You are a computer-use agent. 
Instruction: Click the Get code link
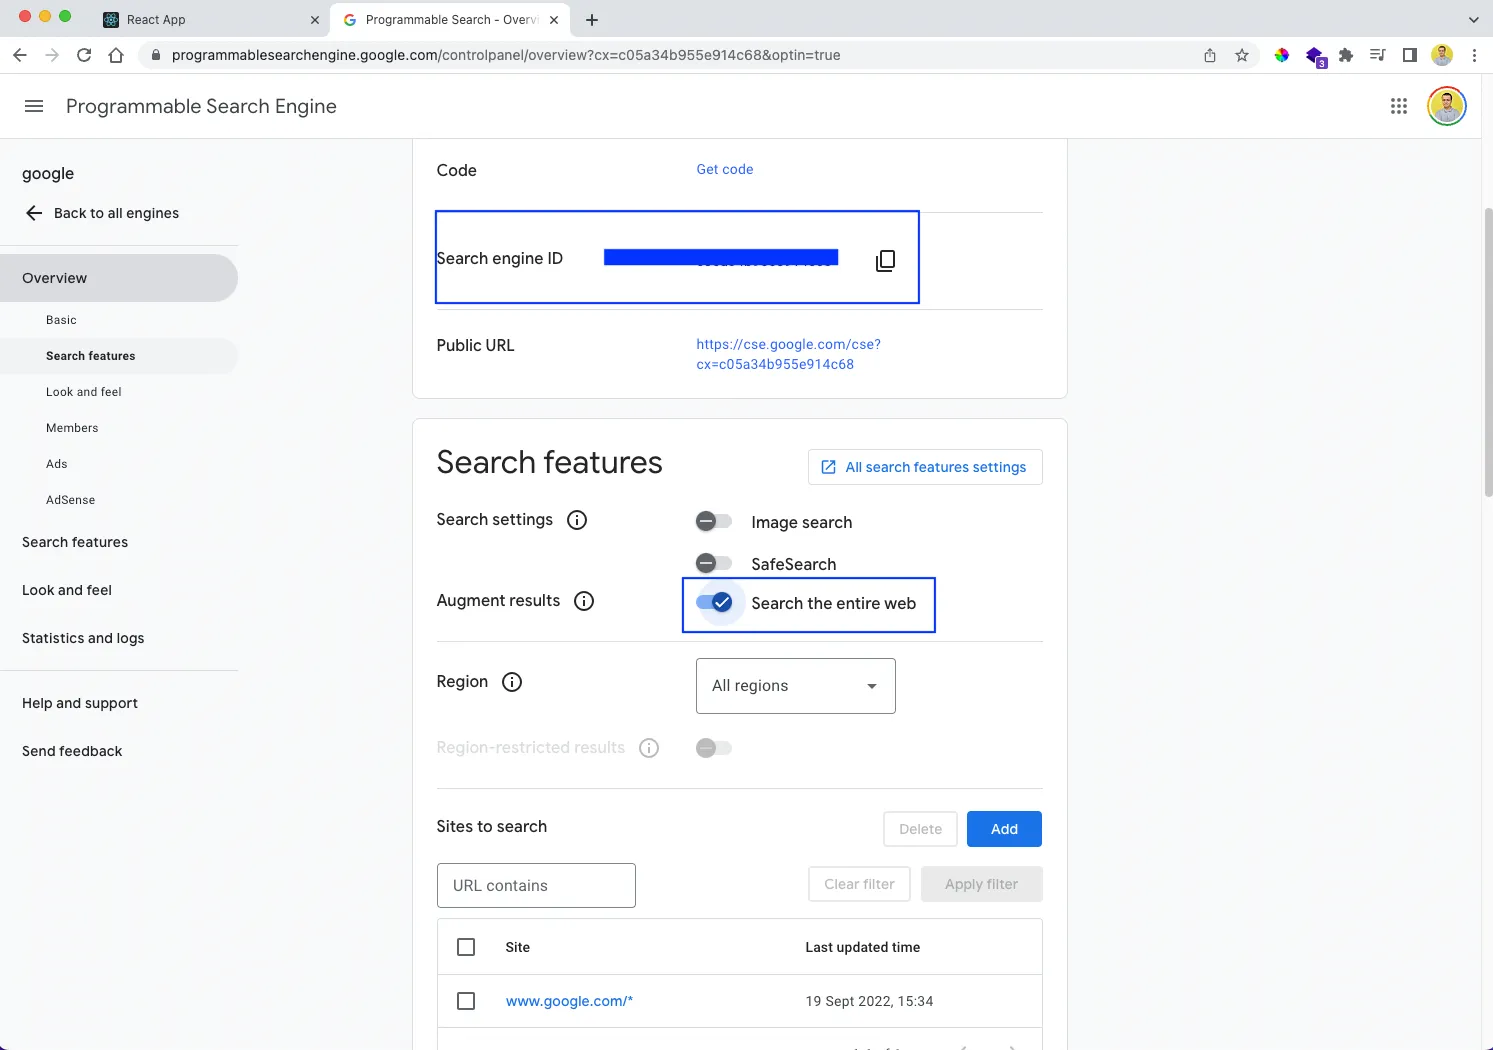coord(725,169)
